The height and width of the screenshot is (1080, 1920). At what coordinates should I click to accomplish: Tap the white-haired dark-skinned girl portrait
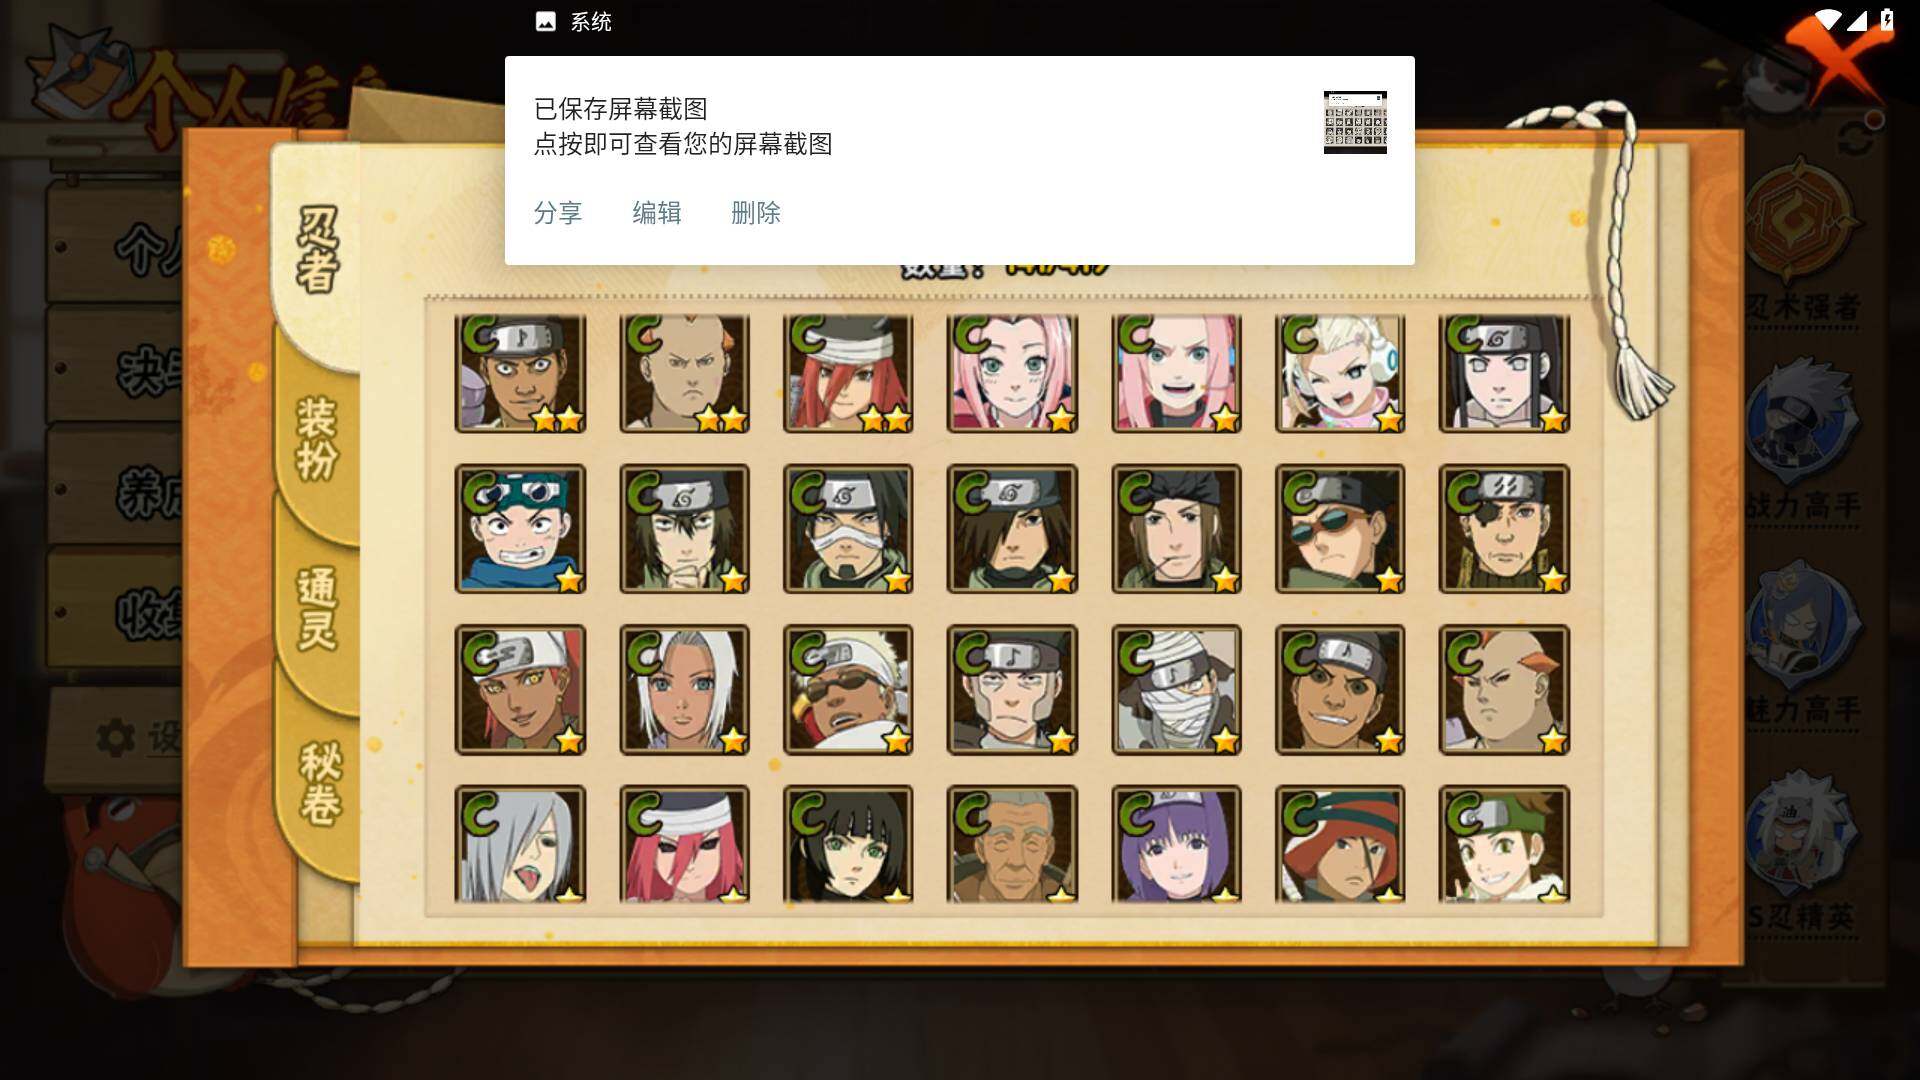coord(684,689)
